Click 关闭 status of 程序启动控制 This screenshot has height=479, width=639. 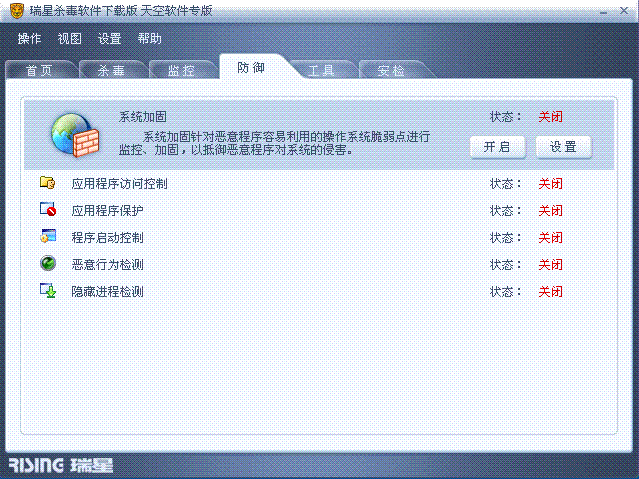click(x=551, y=238)
